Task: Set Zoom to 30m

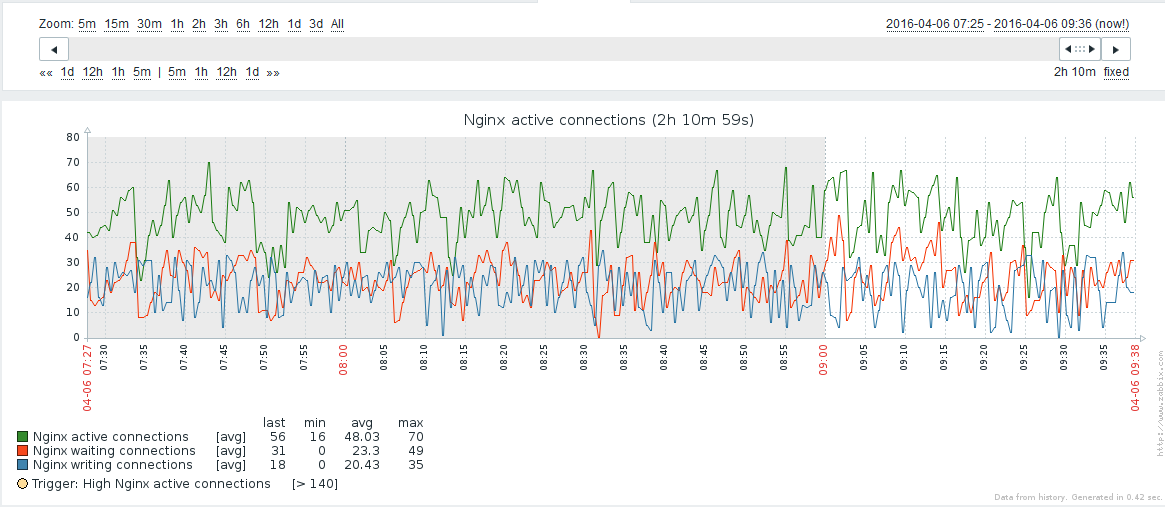Action: [149, 24]
